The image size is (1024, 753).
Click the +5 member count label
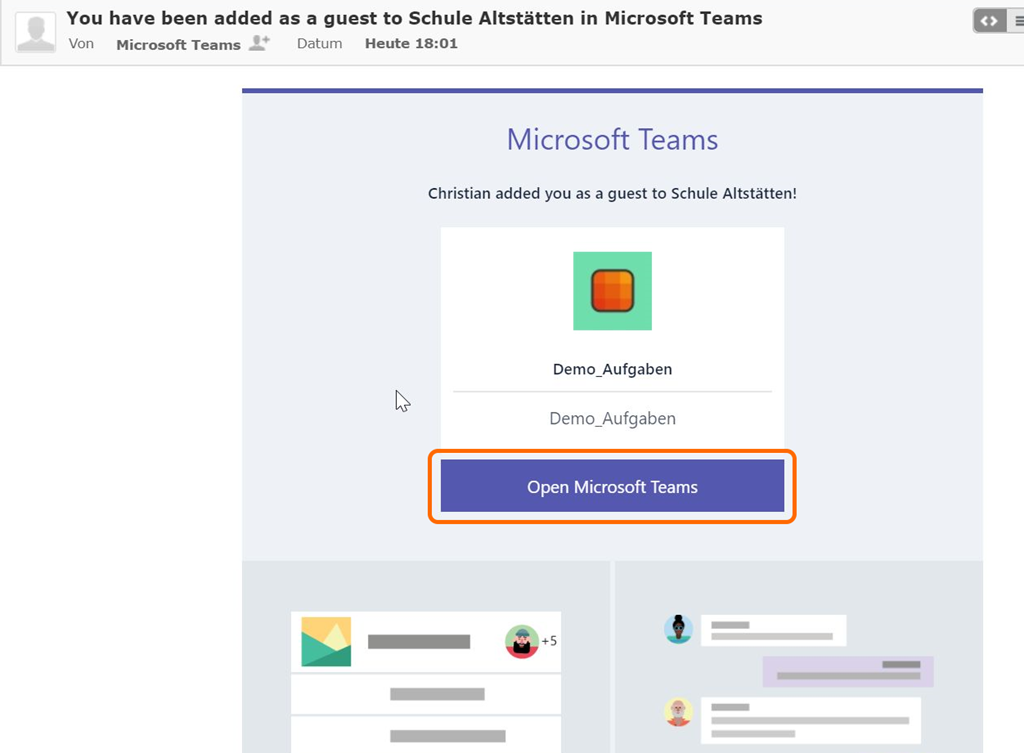click(549, 641)
